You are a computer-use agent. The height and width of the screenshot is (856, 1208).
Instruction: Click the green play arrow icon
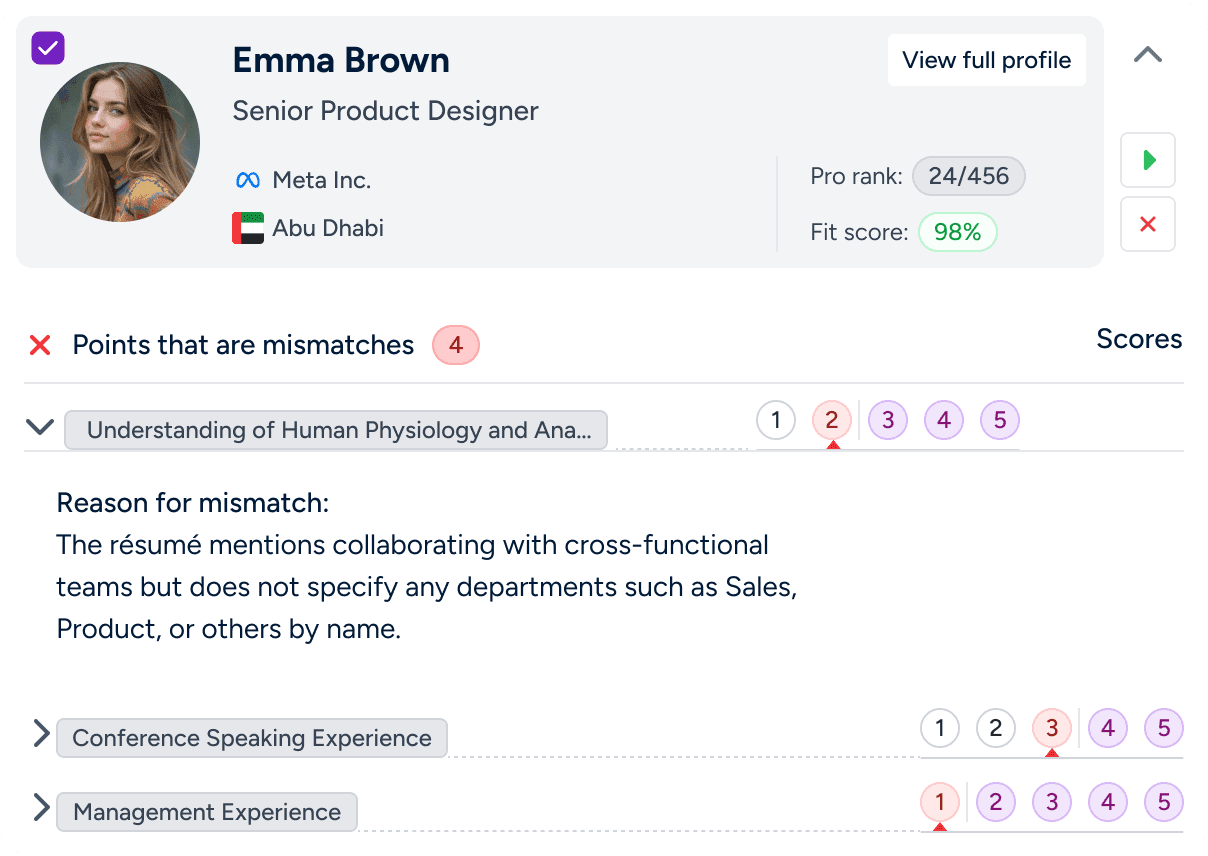[1148, 160]
